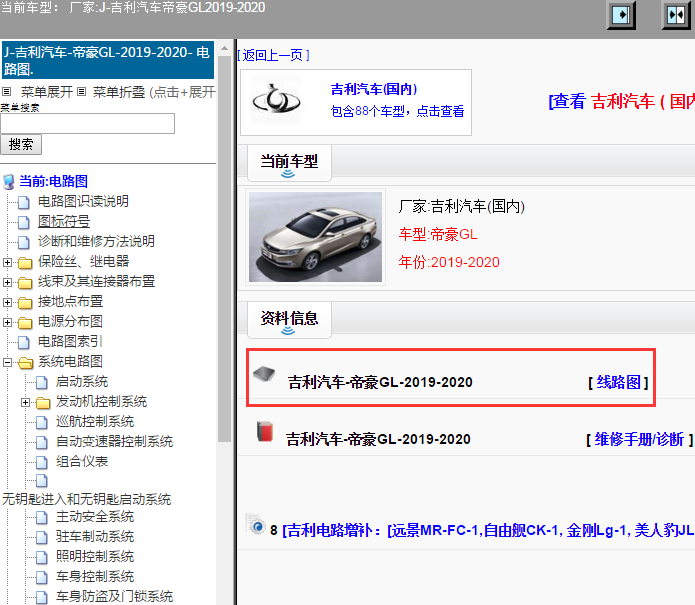The height and width of the screenshot is (605, 695).
Task: Click 菜单展开 to expand the menu
Action: (47, 92)
